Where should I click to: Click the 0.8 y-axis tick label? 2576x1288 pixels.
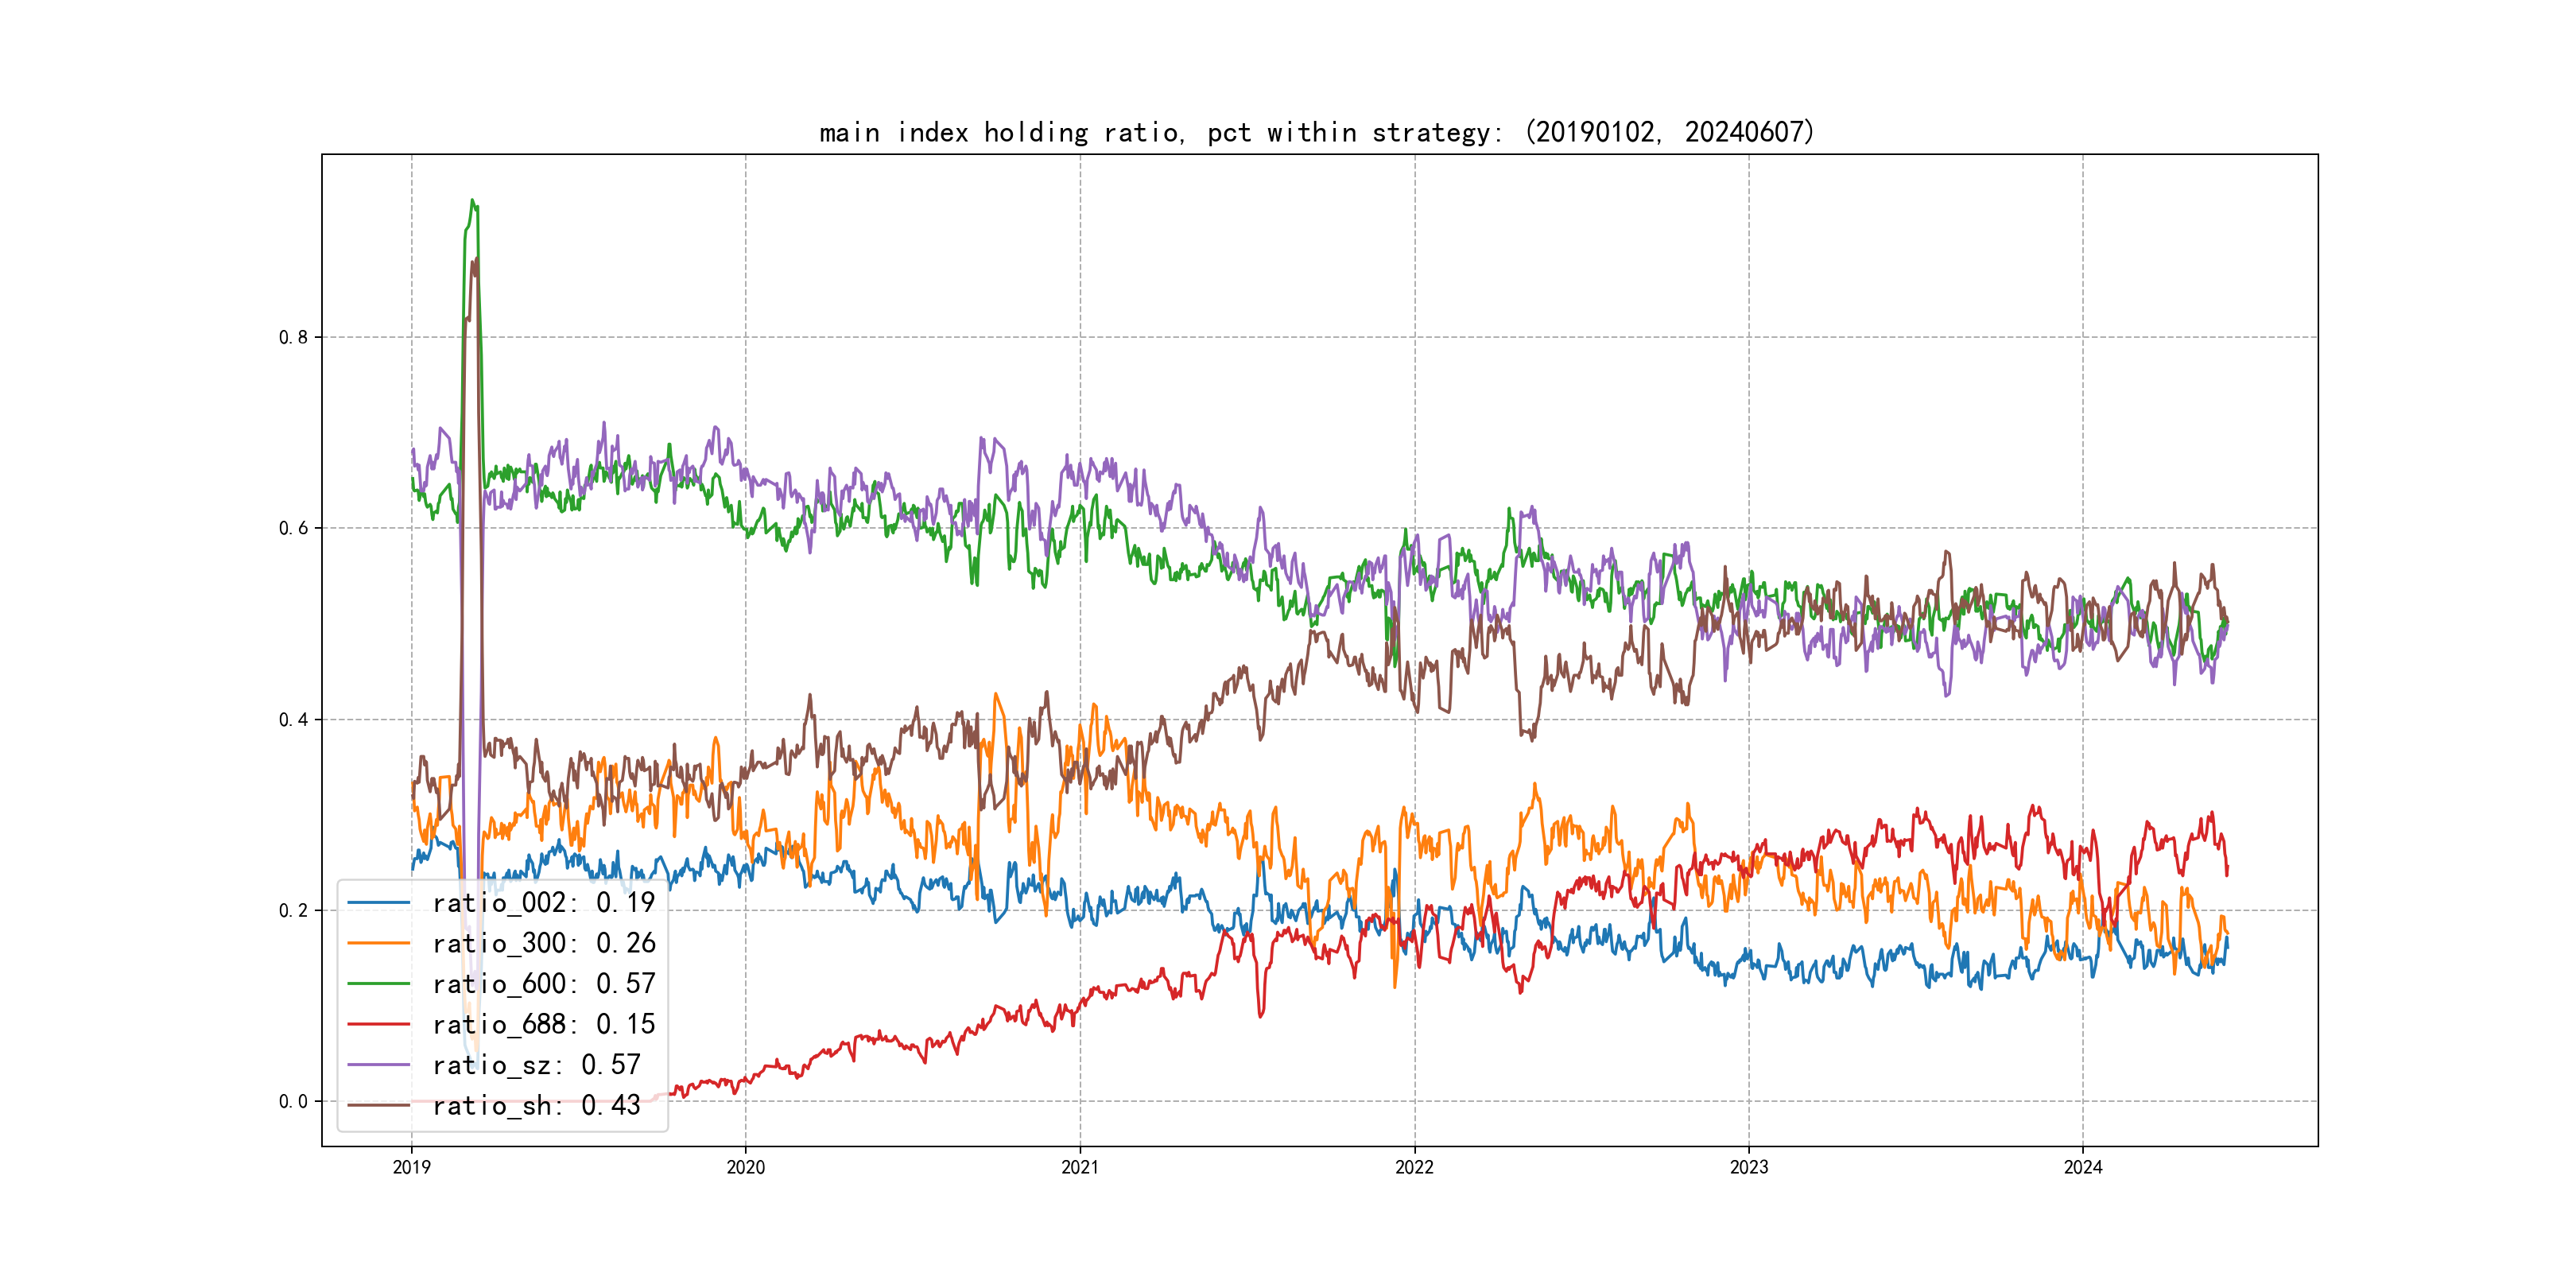(293, 337)
